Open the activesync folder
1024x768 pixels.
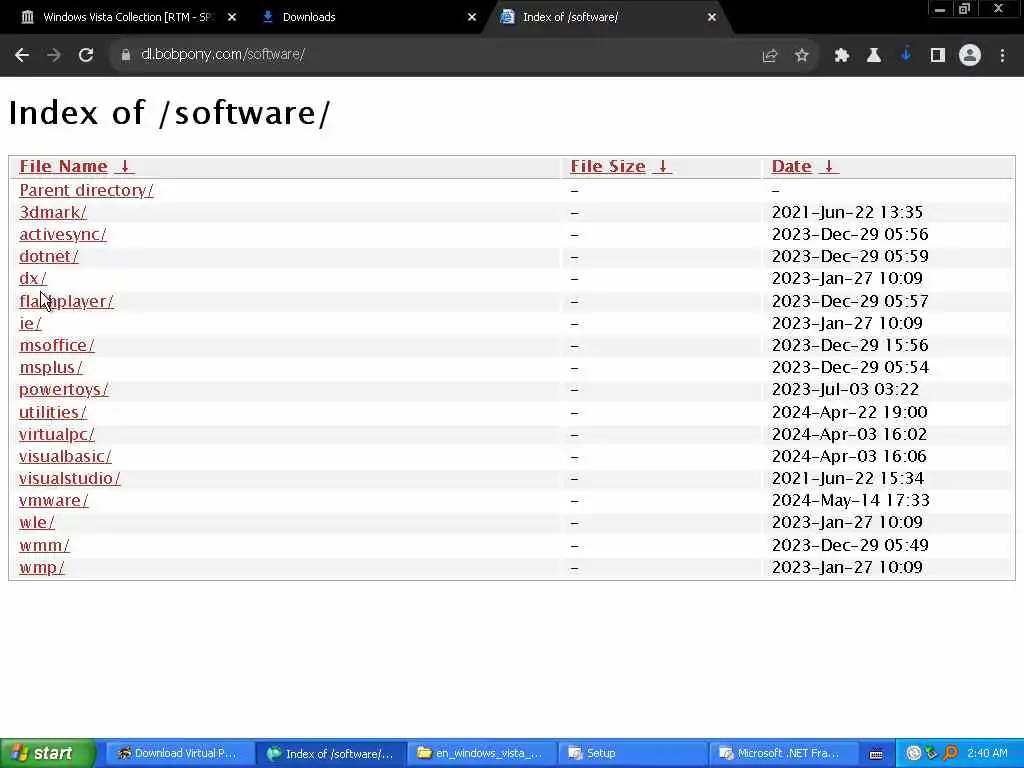coord(63,234)
